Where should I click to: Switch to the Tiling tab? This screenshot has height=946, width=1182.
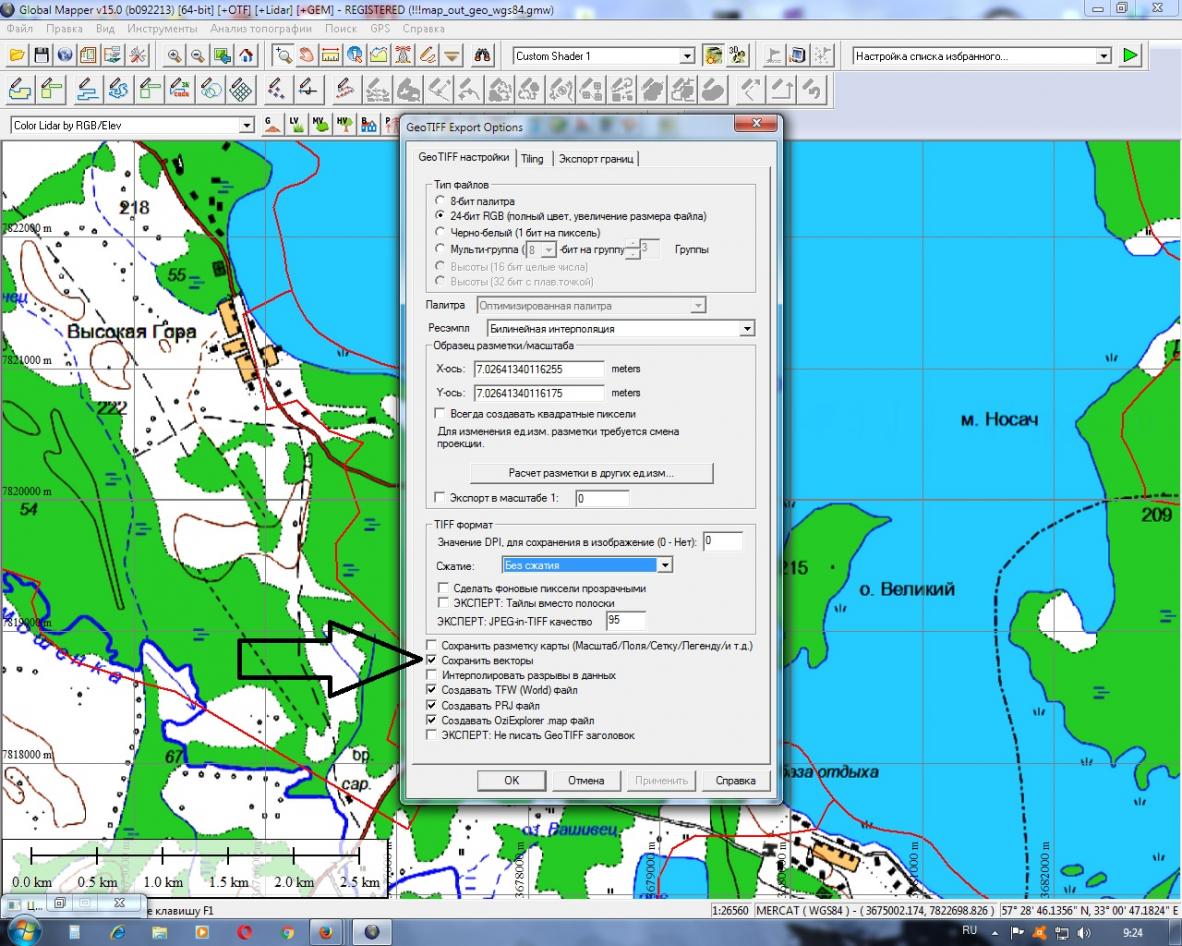pos(532,158)
